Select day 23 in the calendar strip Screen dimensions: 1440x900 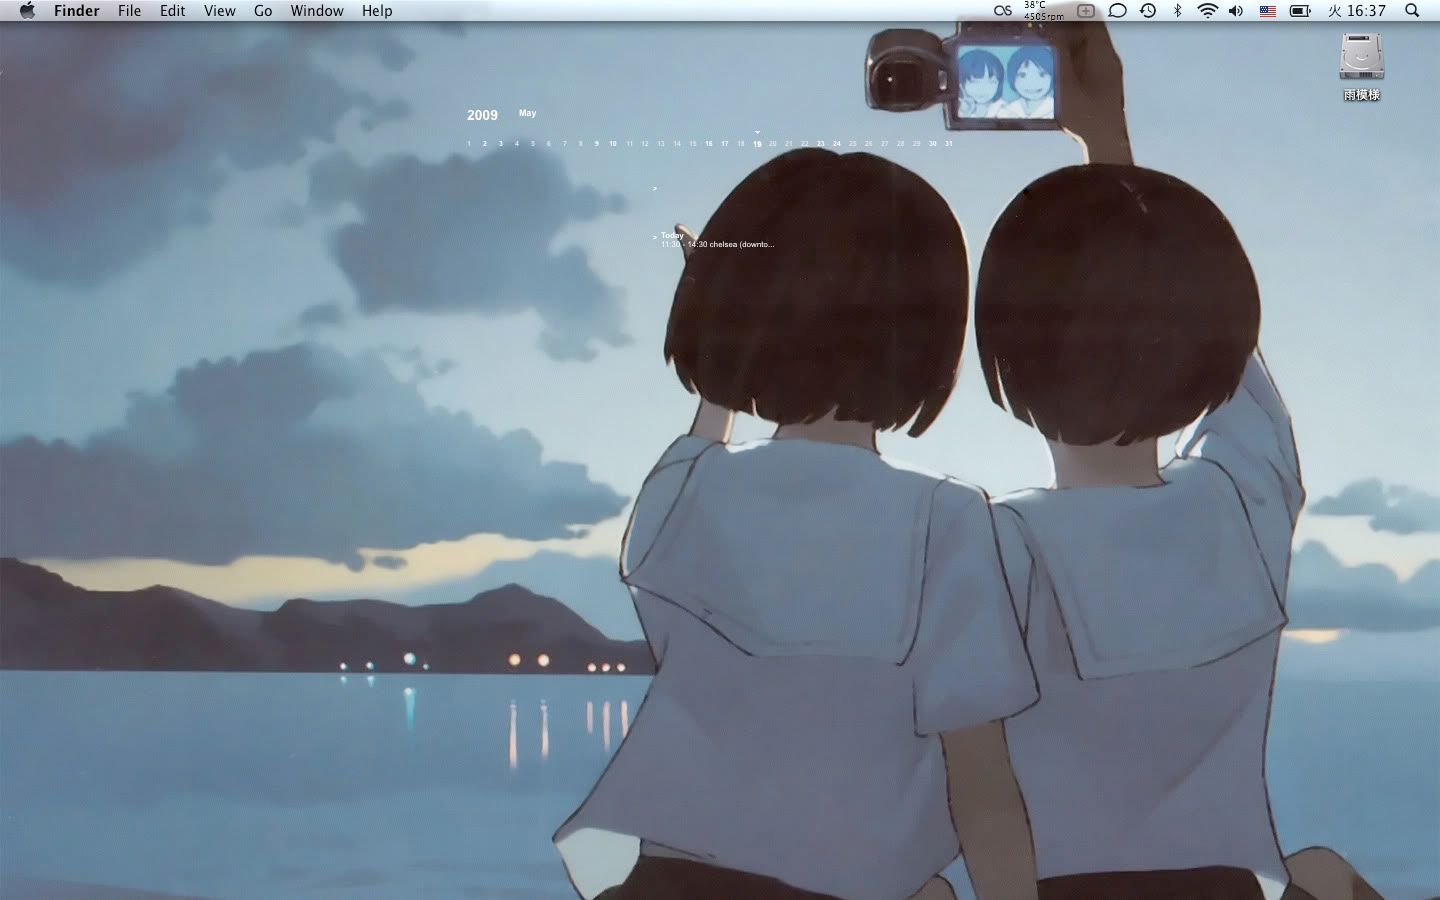821,144
